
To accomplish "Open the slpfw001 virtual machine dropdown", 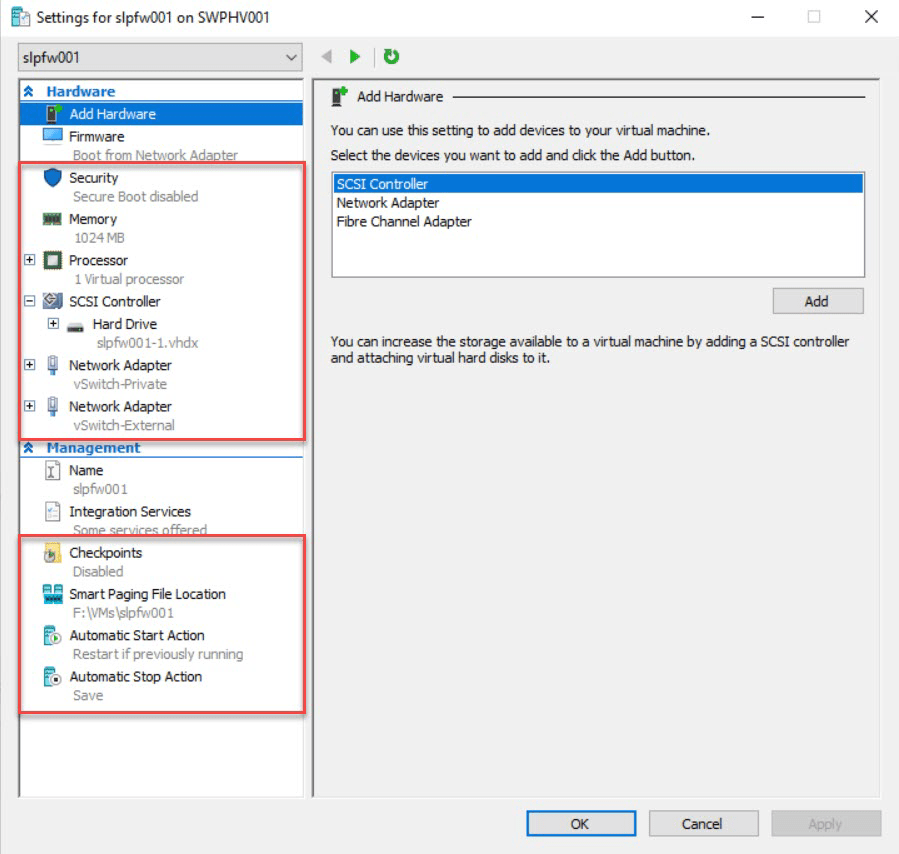I will click(291, 58).
